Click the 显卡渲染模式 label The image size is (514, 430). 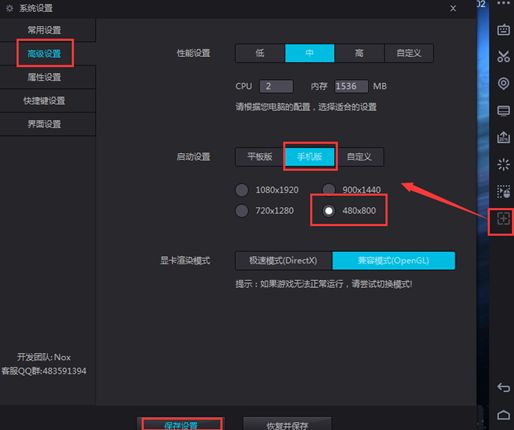tap(185, 261)
